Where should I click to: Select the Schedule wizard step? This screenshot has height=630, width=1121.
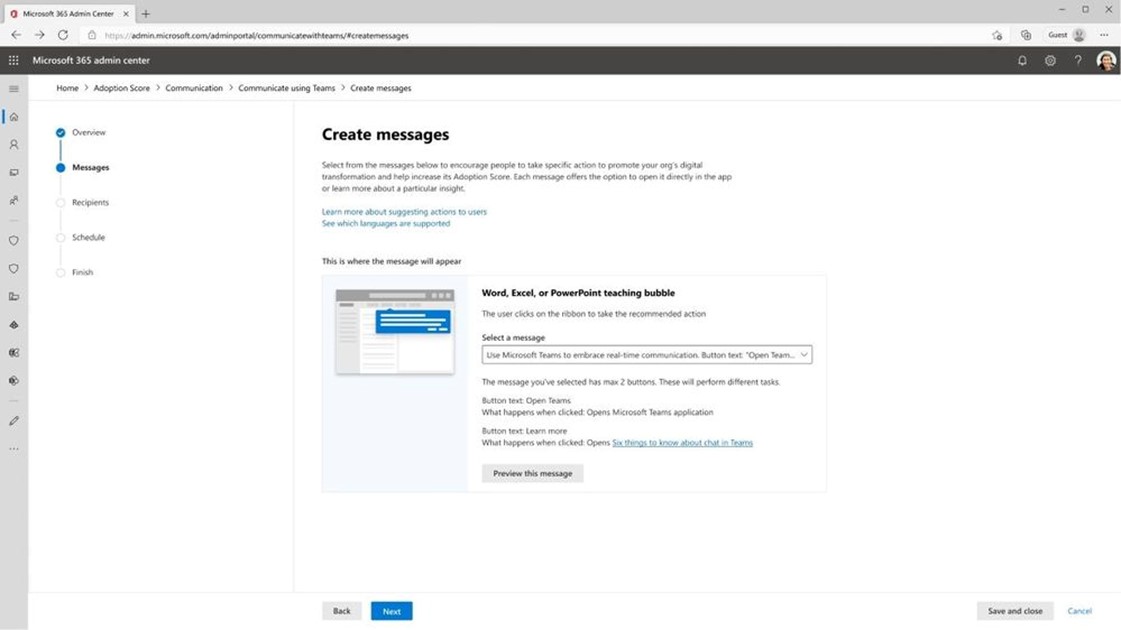point(88,237)
